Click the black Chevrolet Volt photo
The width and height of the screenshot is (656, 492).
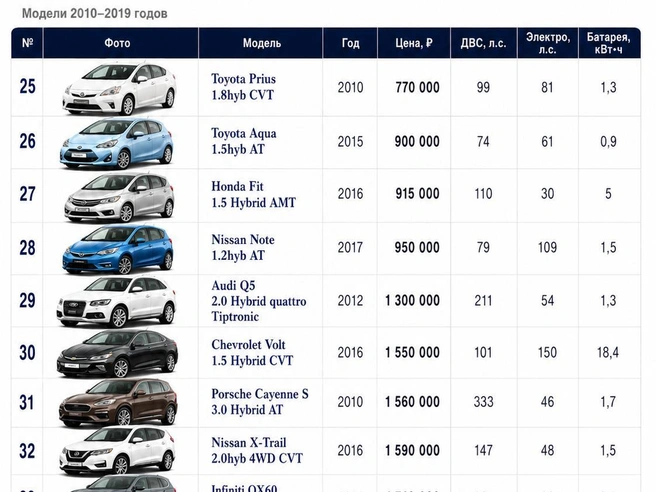pyautogui.click(x=118, y=354)
